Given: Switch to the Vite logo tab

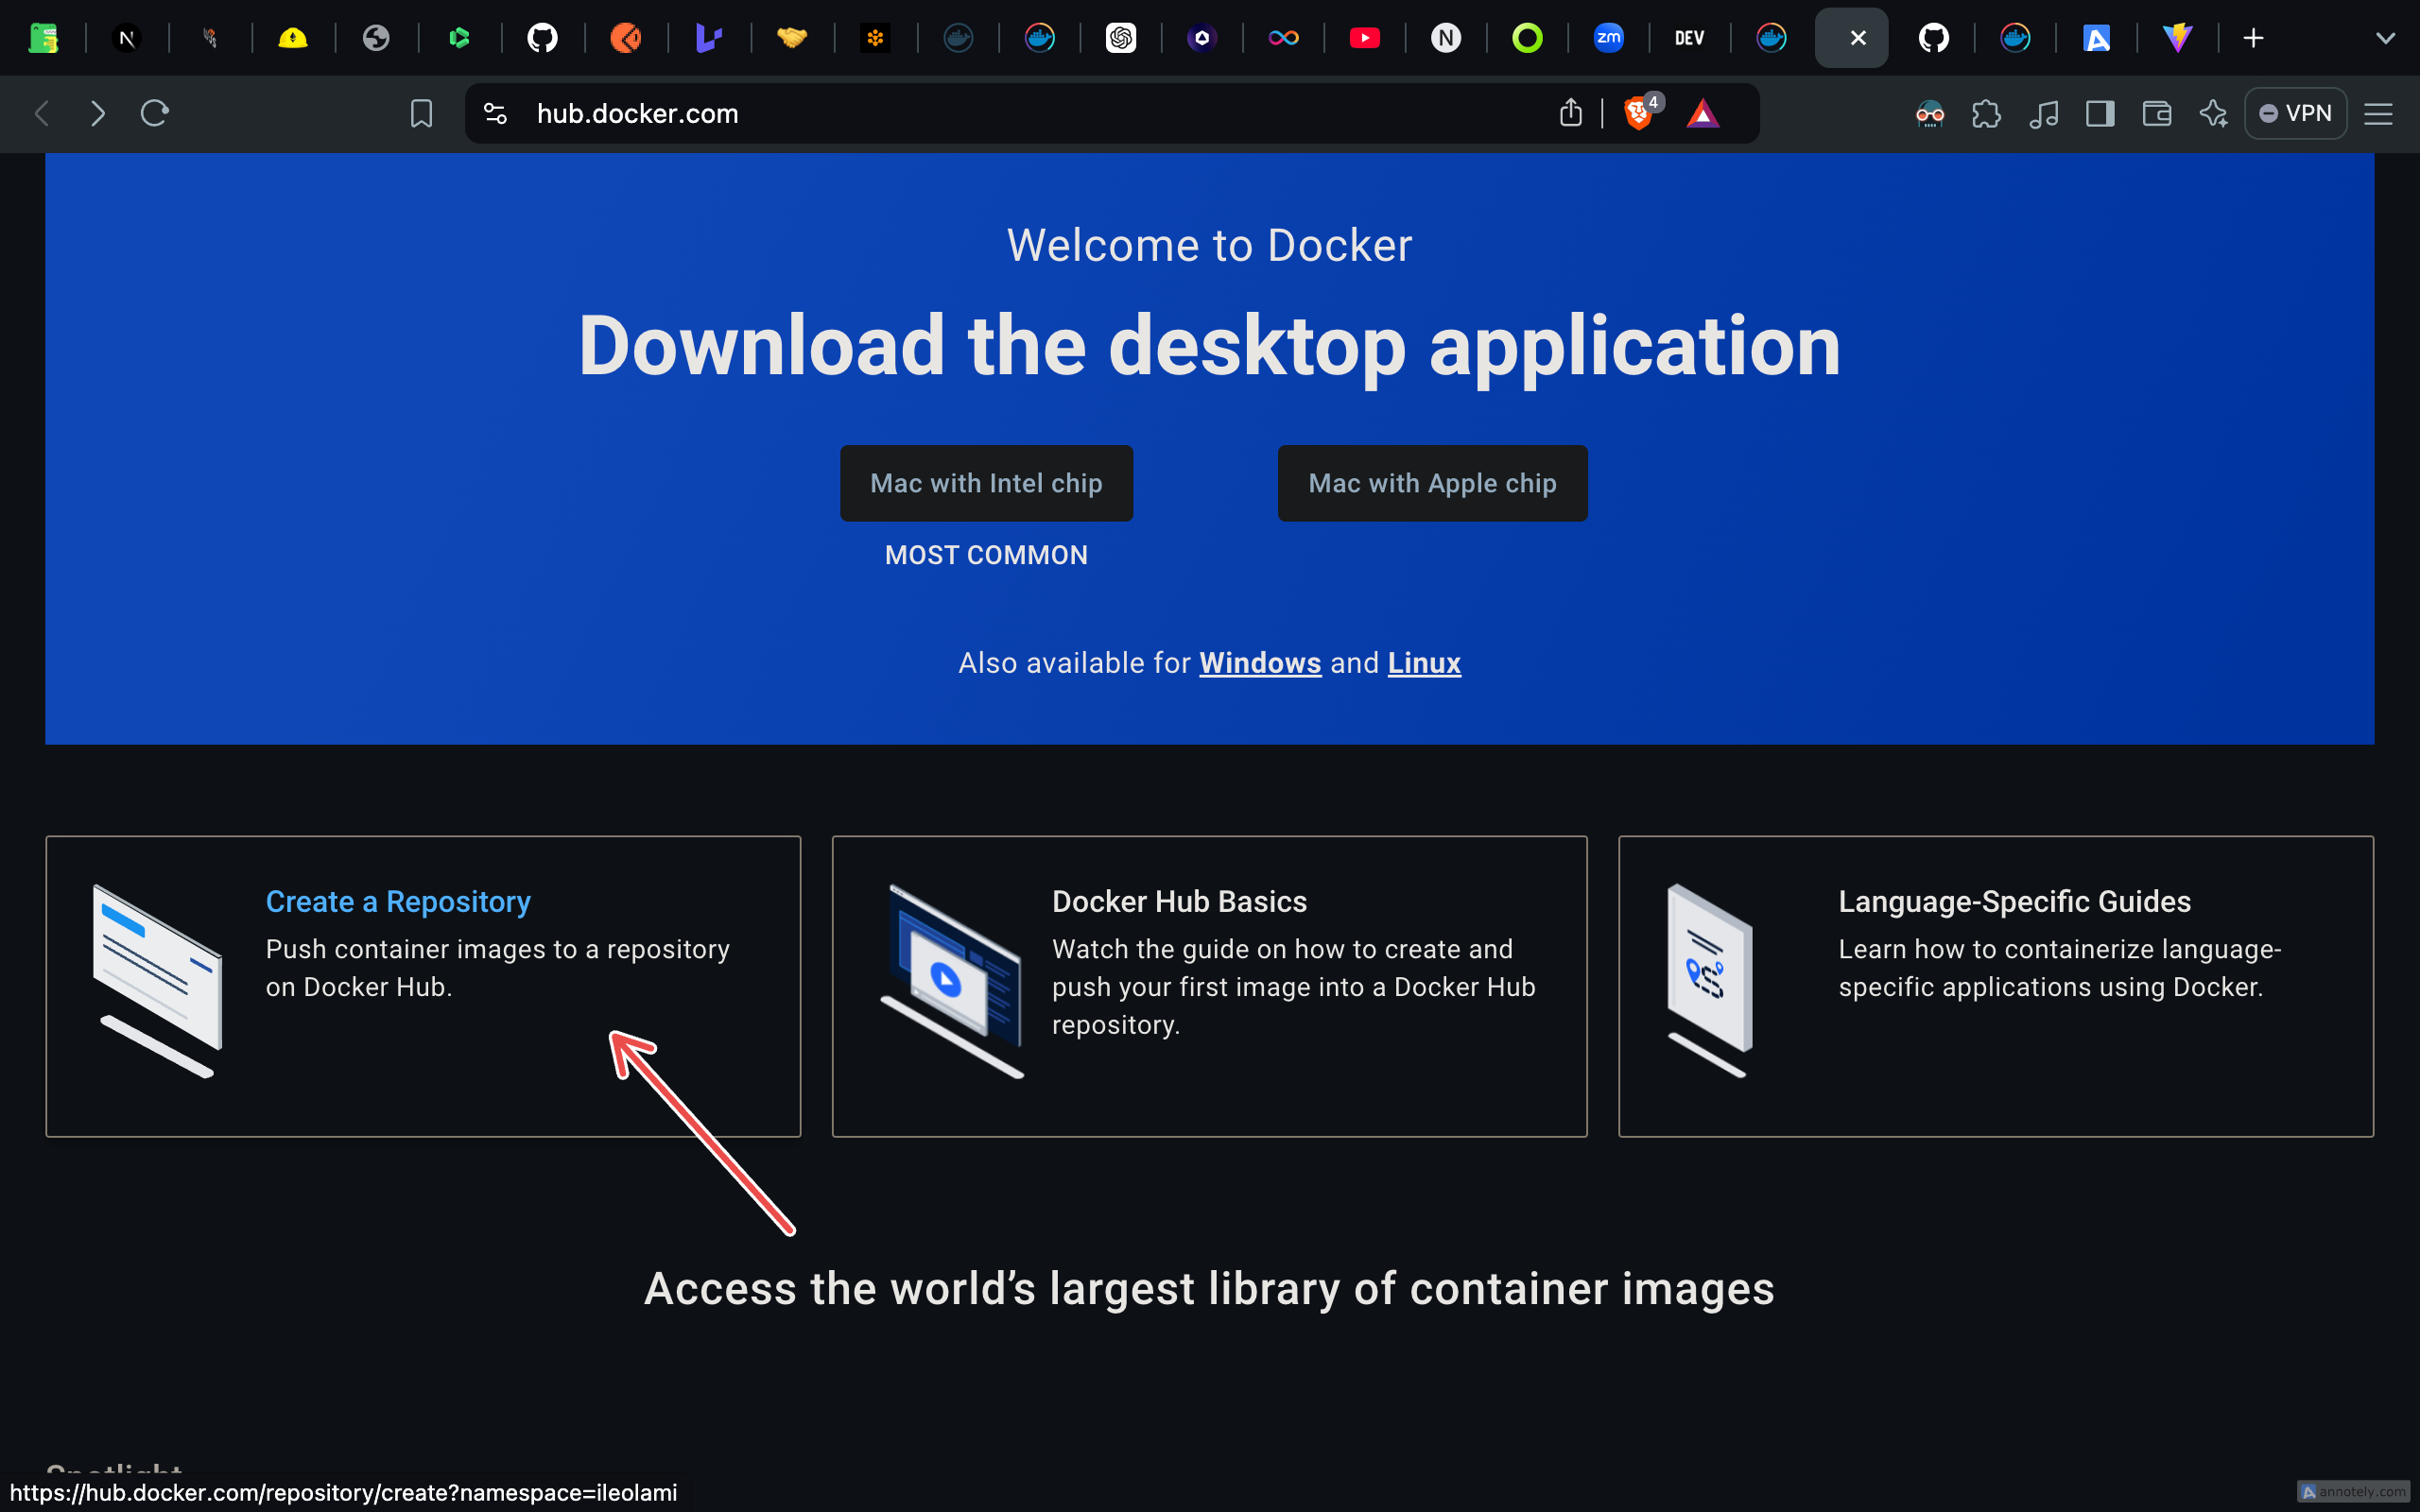Looking at the screenshot, I should point(2177,38).
